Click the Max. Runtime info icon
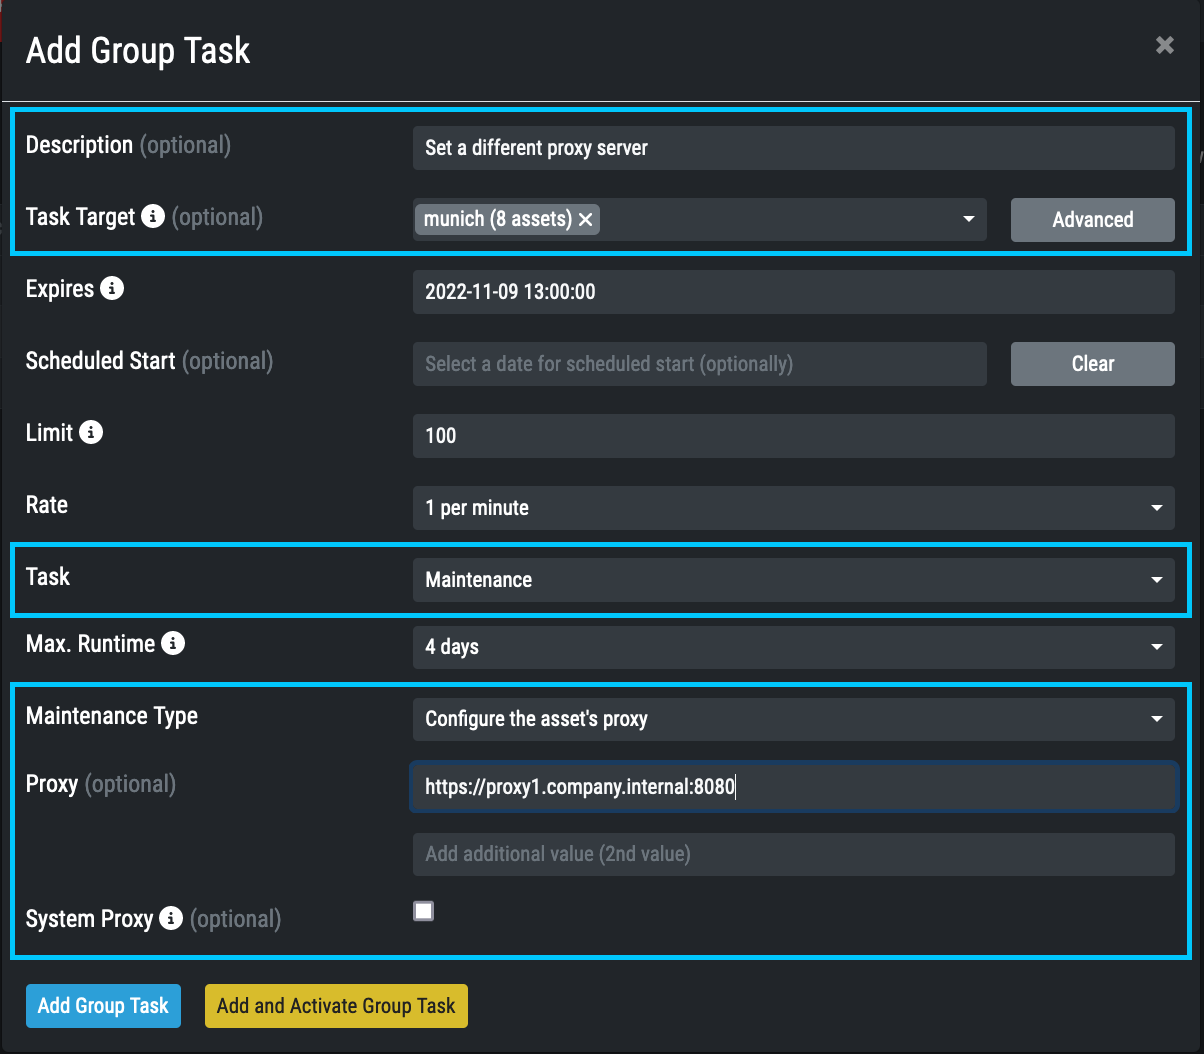 click(173, 644)
